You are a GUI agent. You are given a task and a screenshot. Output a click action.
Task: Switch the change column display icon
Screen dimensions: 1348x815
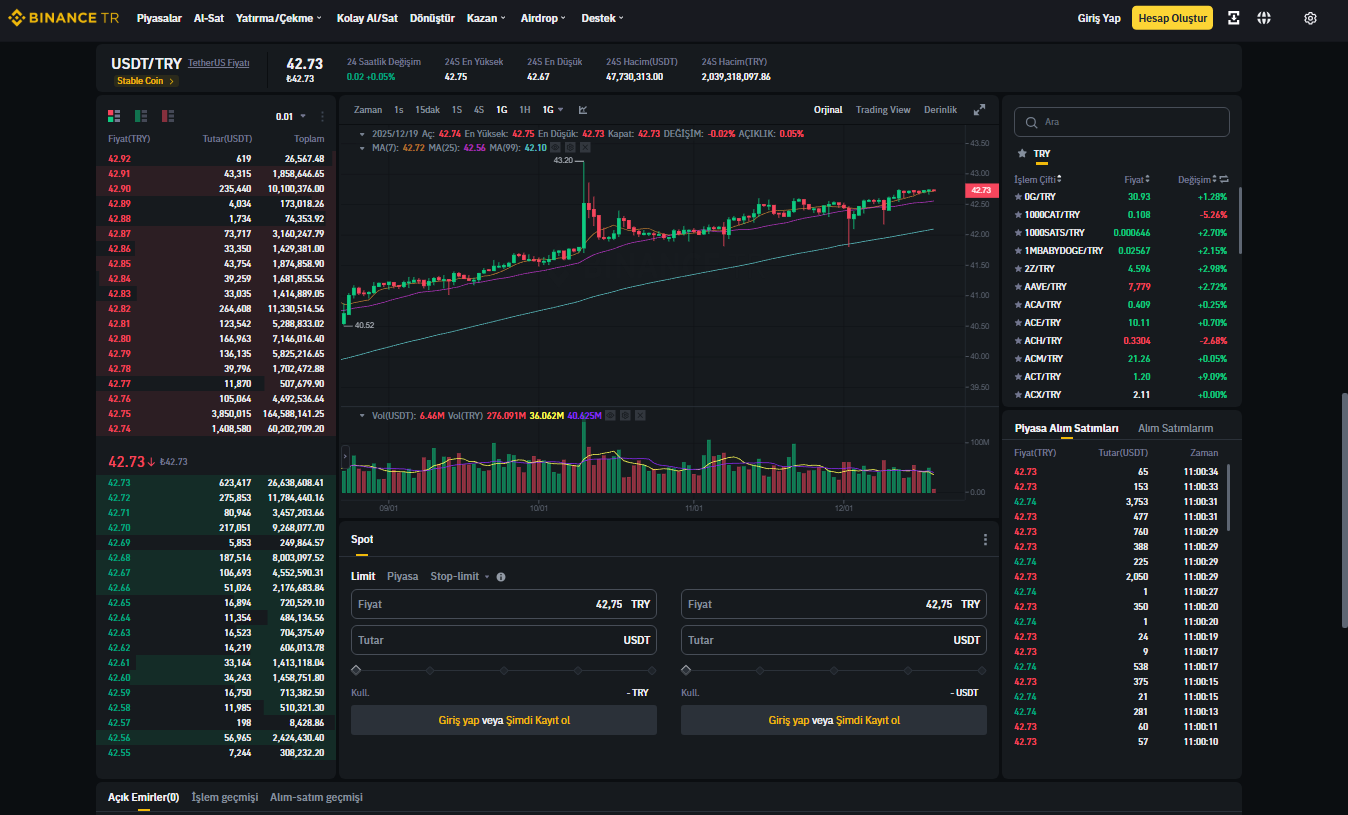click(1224, 179)
